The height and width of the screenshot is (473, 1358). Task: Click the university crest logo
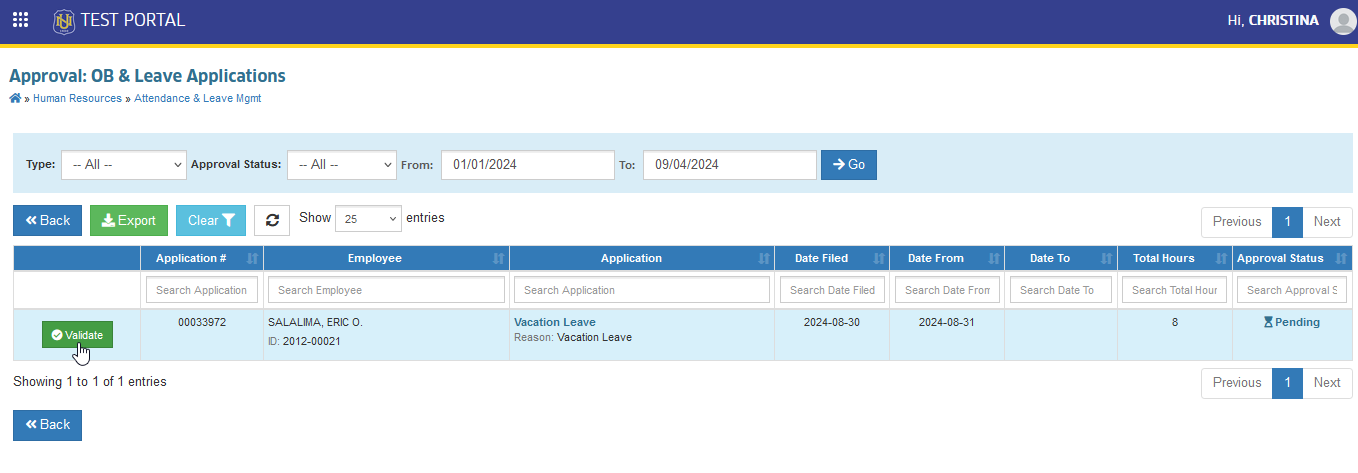pos(64,20)
